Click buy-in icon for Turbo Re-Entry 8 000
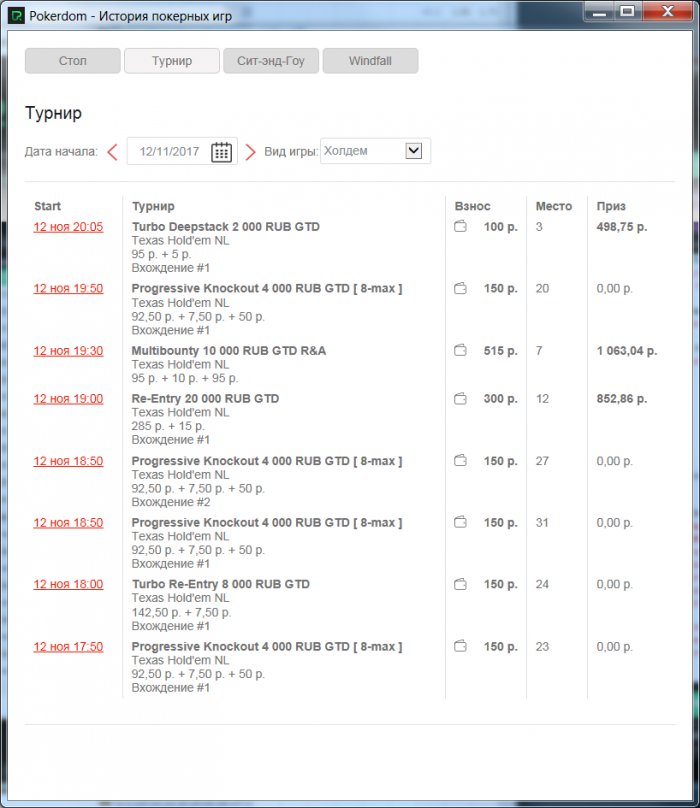This screenshot has height=808, width=700. click(x=461, y=585)
